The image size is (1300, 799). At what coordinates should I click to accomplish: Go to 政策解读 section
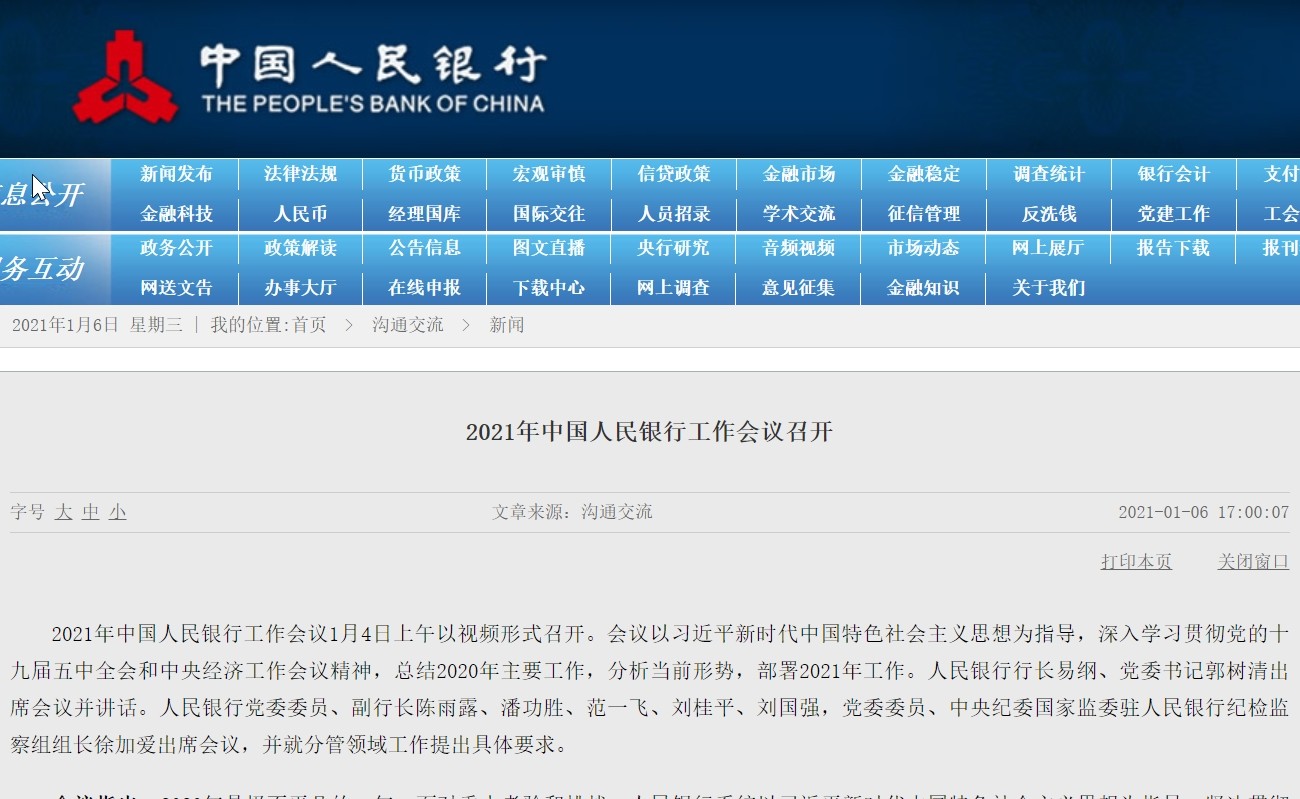coord(300,248)
